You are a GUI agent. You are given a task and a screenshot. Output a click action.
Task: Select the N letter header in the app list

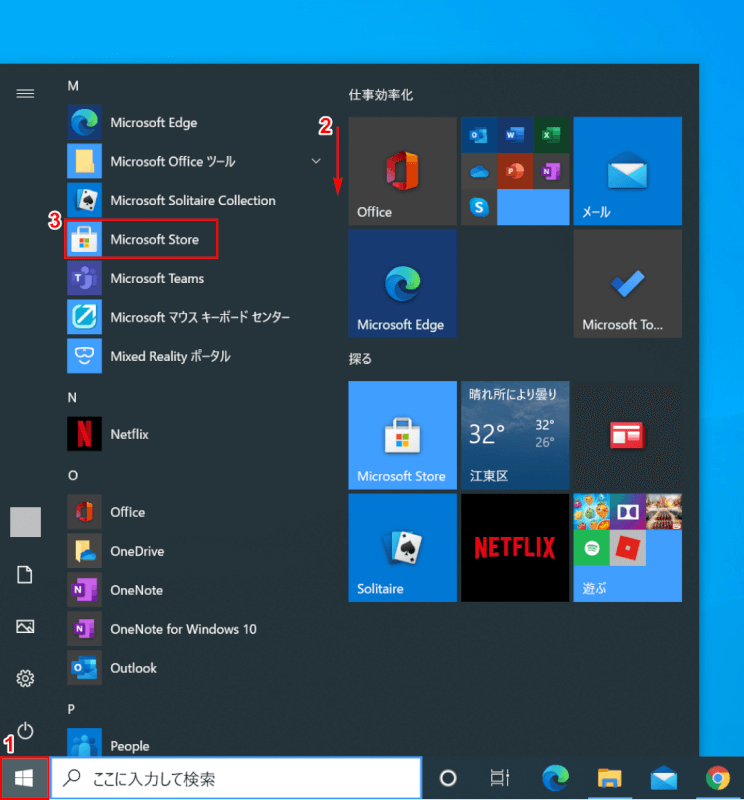[72, 397]
